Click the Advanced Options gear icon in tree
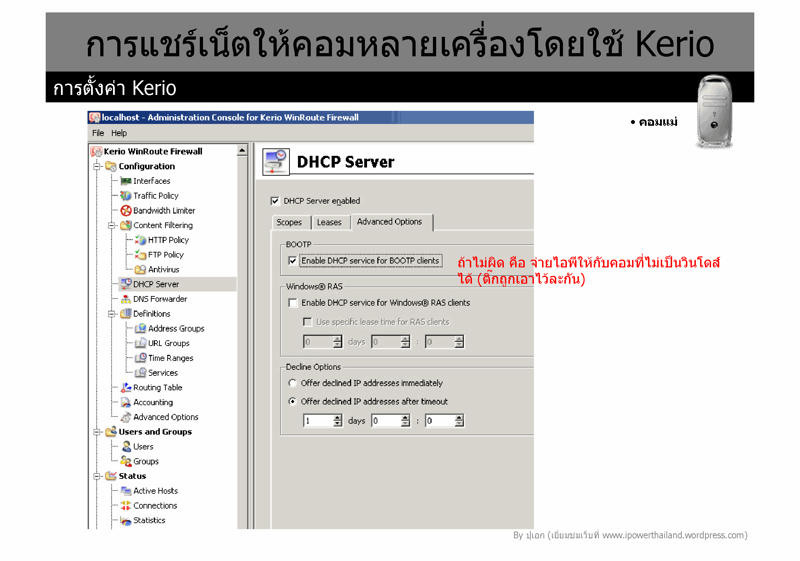Screen dimensions: 800x561 pos(126,417)
